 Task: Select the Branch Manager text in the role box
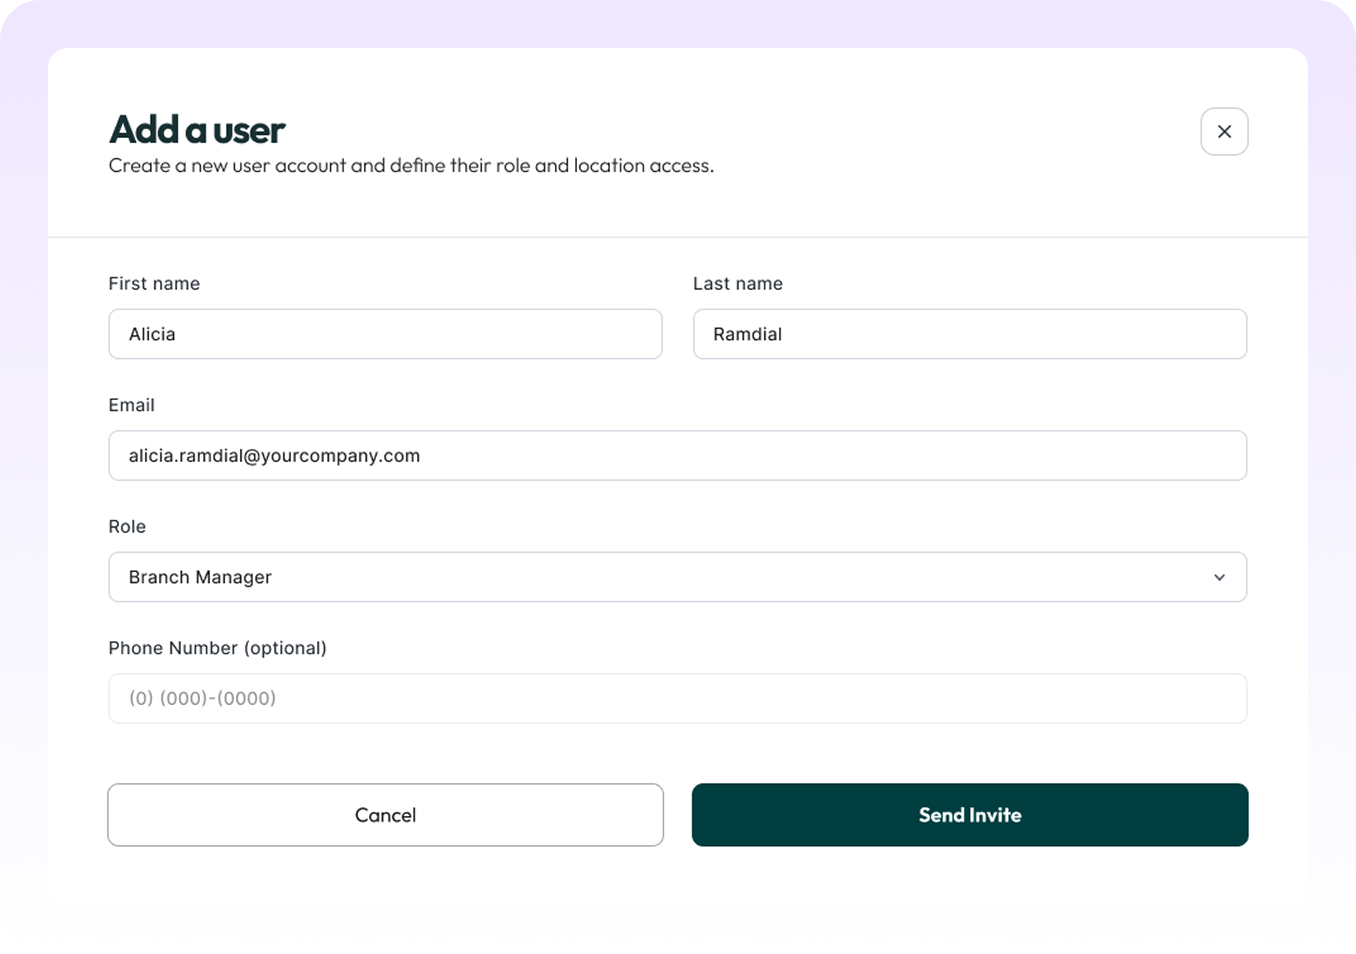click(x=200, y=577)
